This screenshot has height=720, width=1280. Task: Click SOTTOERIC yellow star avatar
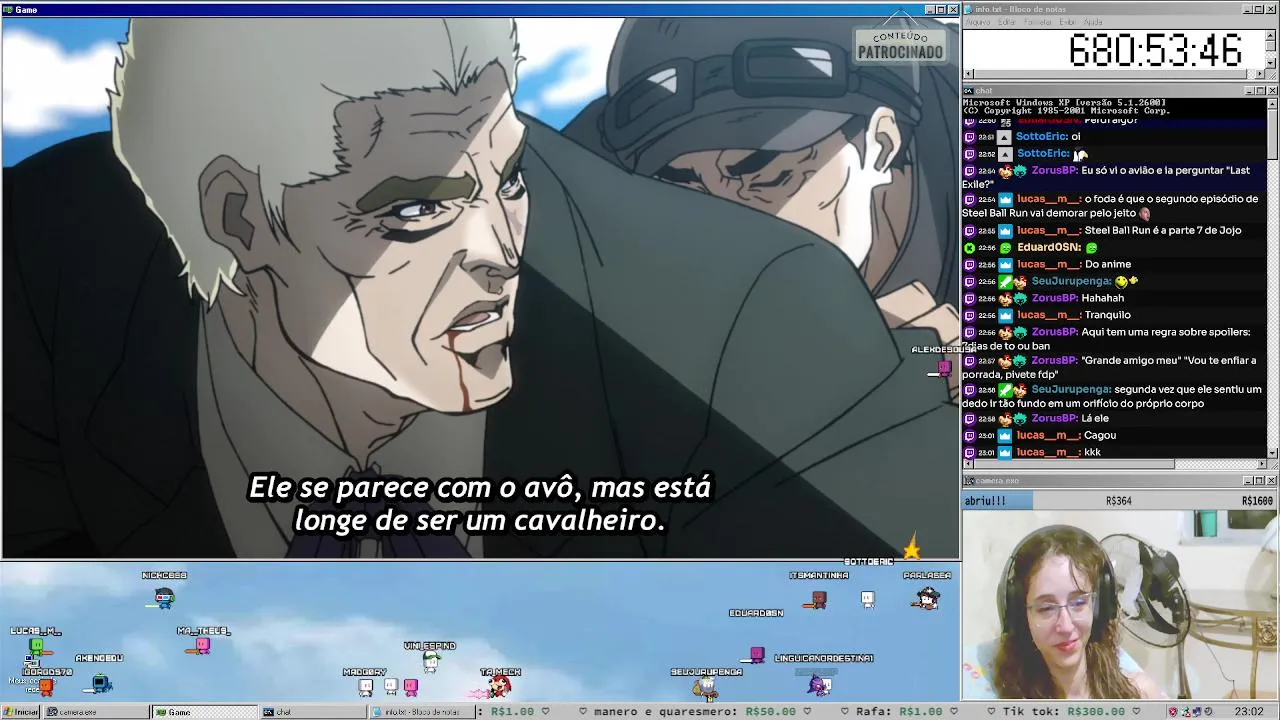pos(911,548)
